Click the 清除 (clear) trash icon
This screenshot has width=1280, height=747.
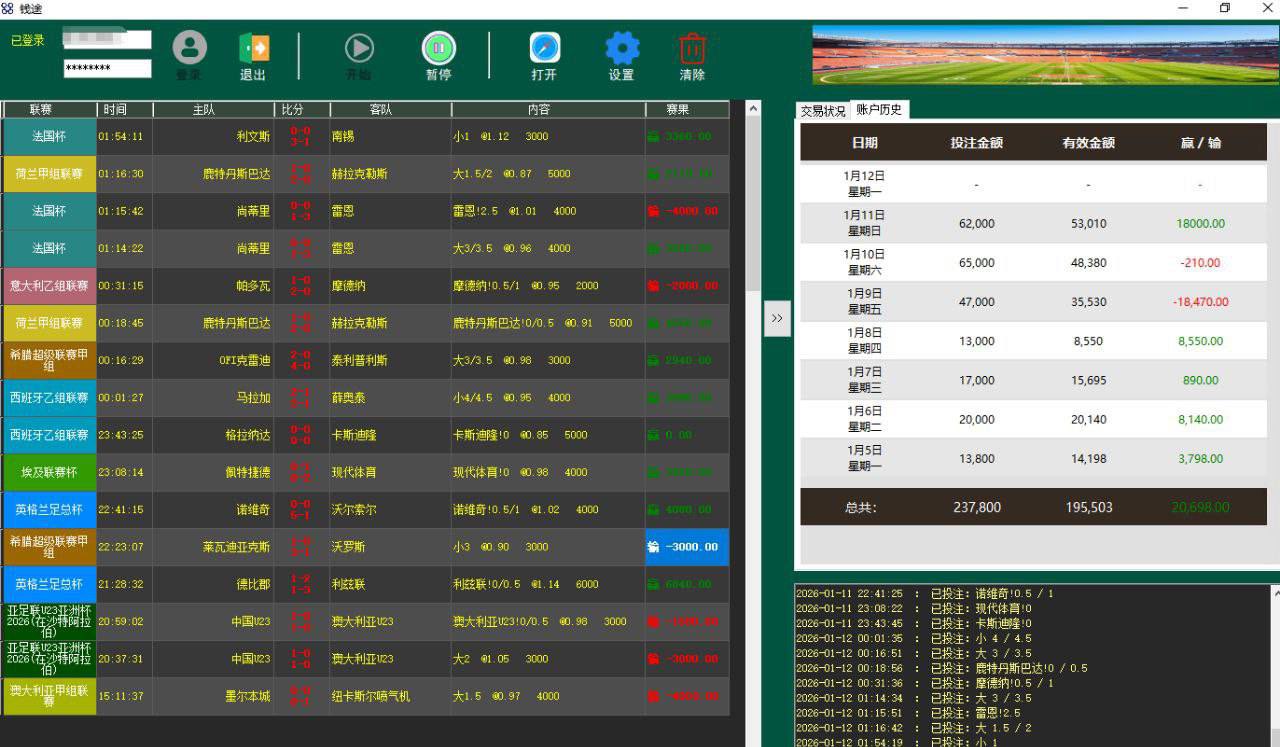(x=691, y=46)
